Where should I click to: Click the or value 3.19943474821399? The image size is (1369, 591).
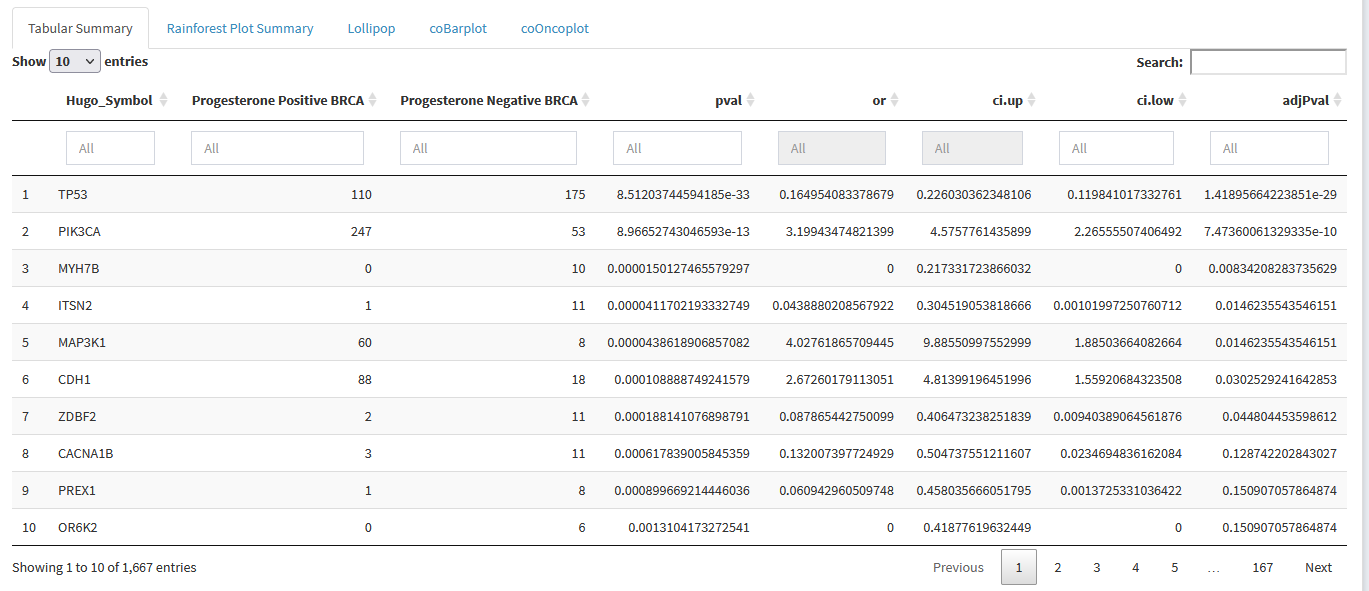click(837, 231)
